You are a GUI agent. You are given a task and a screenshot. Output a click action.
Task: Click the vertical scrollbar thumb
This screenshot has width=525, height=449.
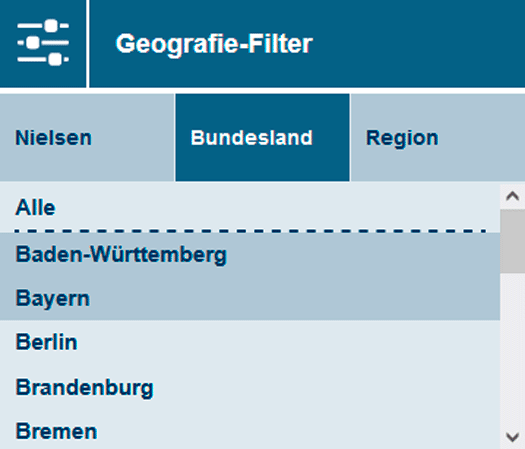click(x=512, y=241)
